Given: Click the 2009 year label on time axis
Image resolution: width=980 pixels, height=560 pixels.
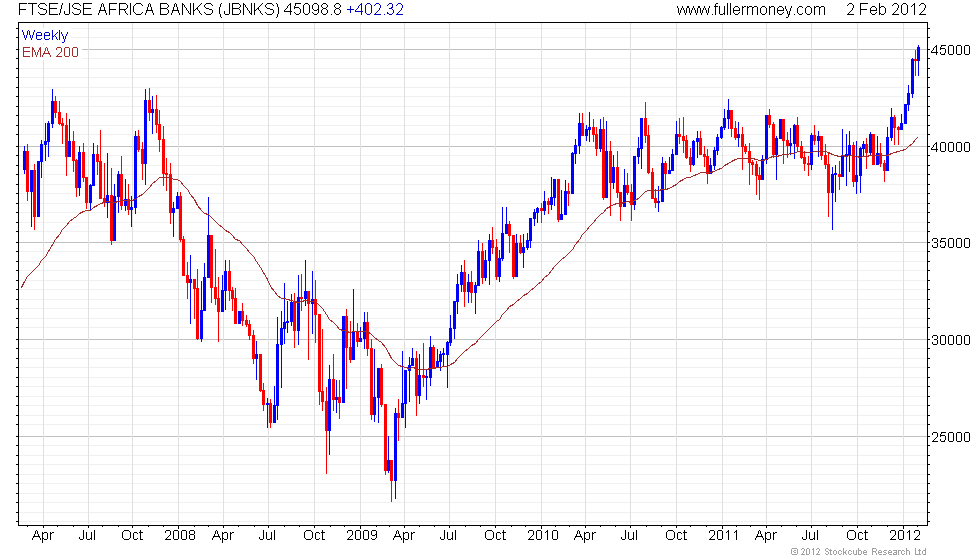Looking at the screenshot, I should click(362, 535).
